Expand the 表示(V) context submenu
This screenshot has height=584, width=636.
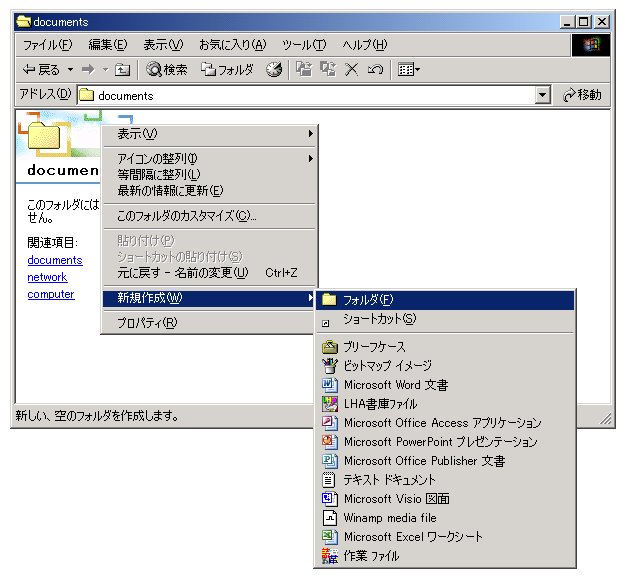pos(210,134)
